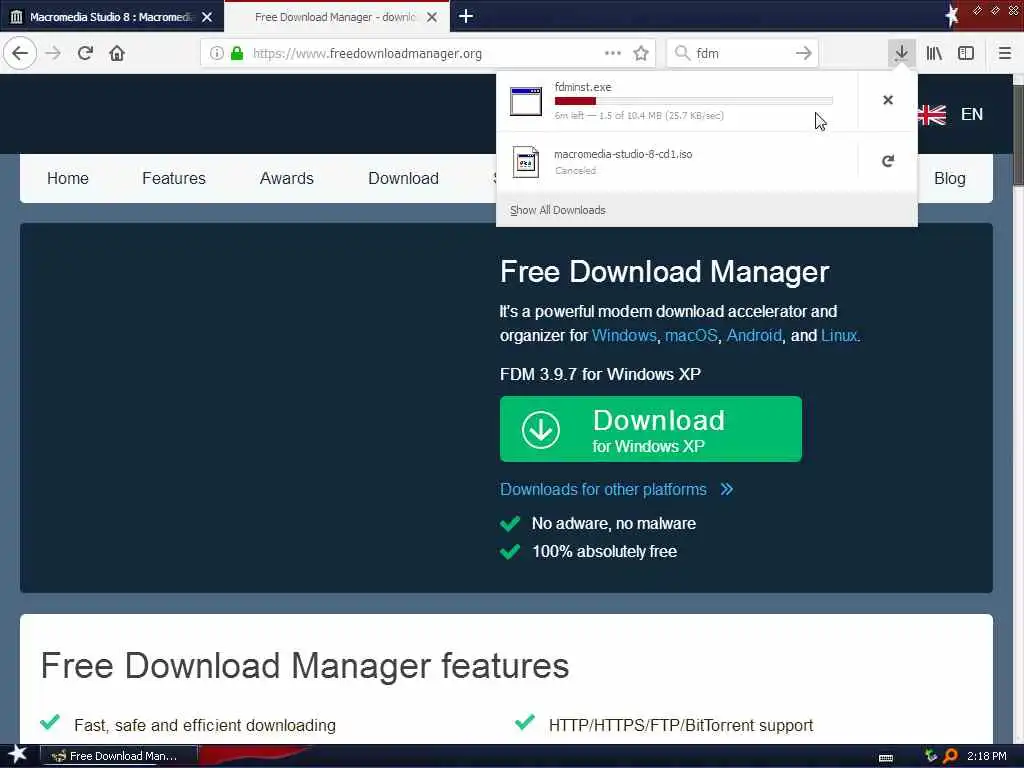Show site information icon in address bar
This screenshot has height=768, width=1024.
click(216, 53)
